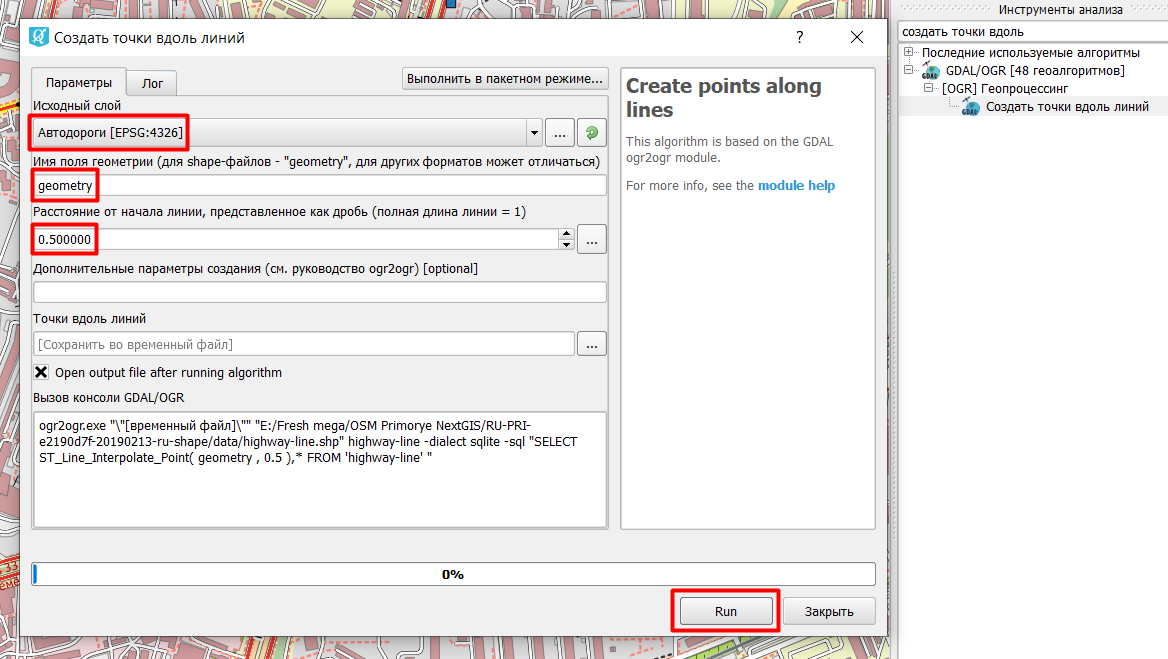This screenshot has width=1168, height=659.
Task: Click the 0% progress bar
Action: tap(453, 574)
